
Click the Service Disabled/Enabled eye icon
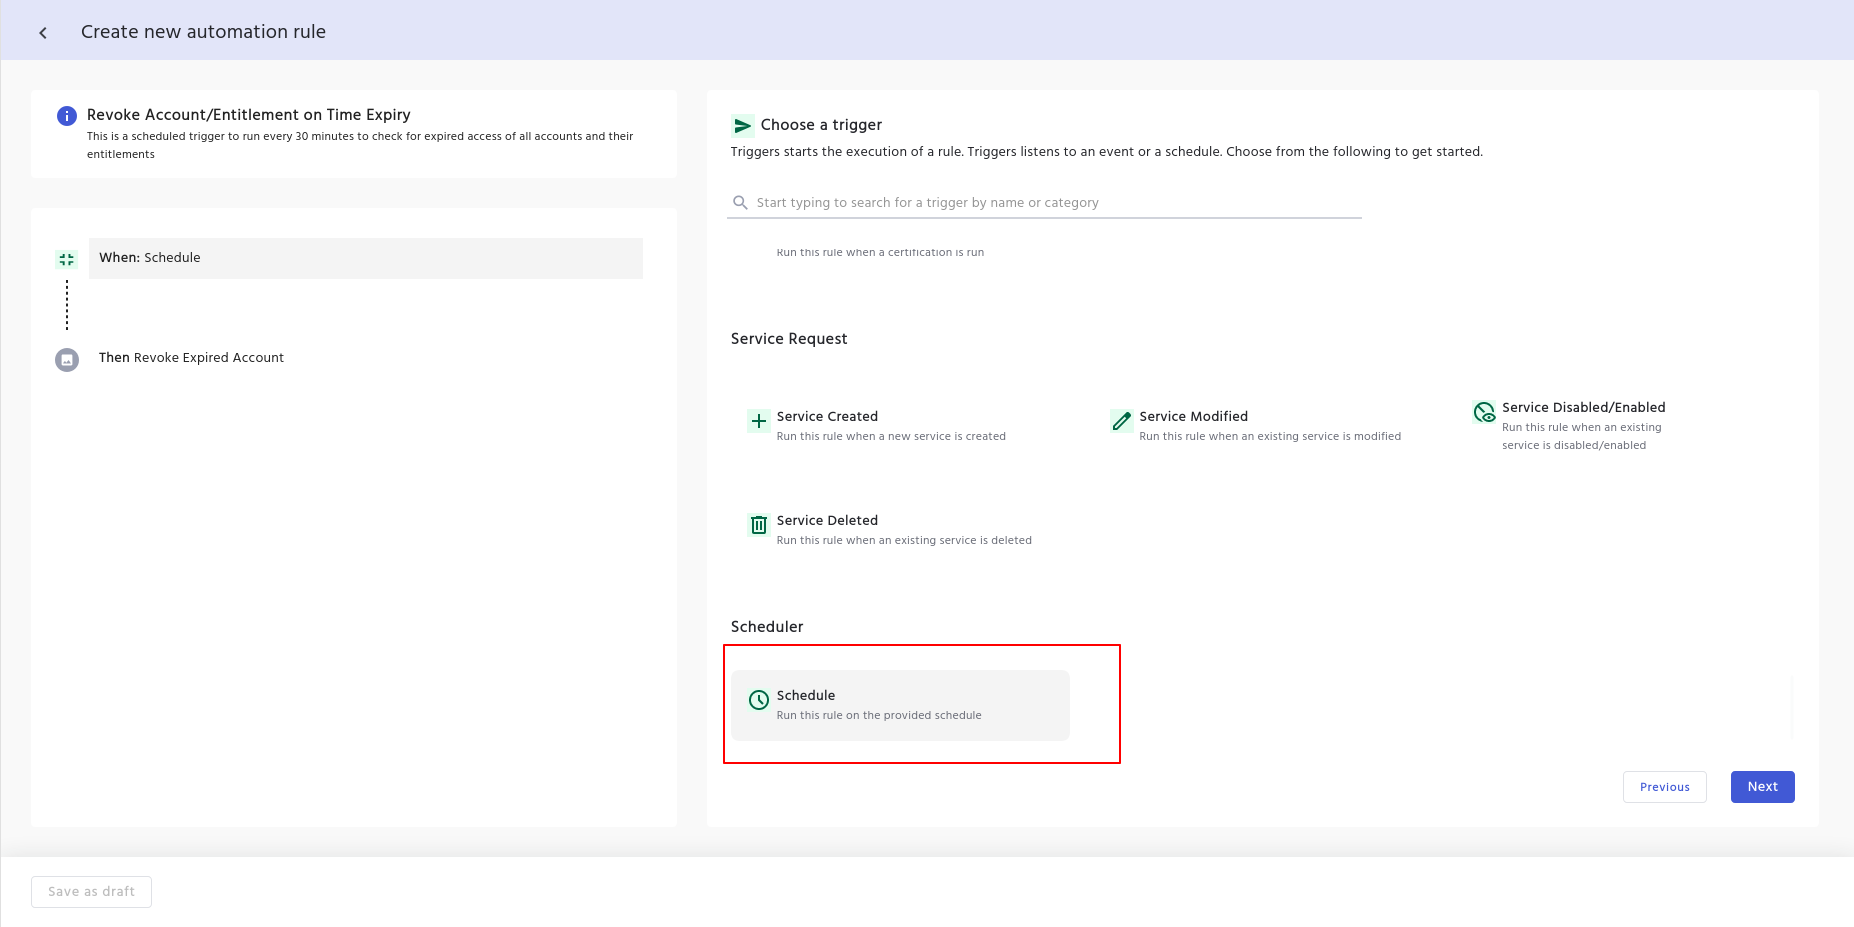point(1484,412)
